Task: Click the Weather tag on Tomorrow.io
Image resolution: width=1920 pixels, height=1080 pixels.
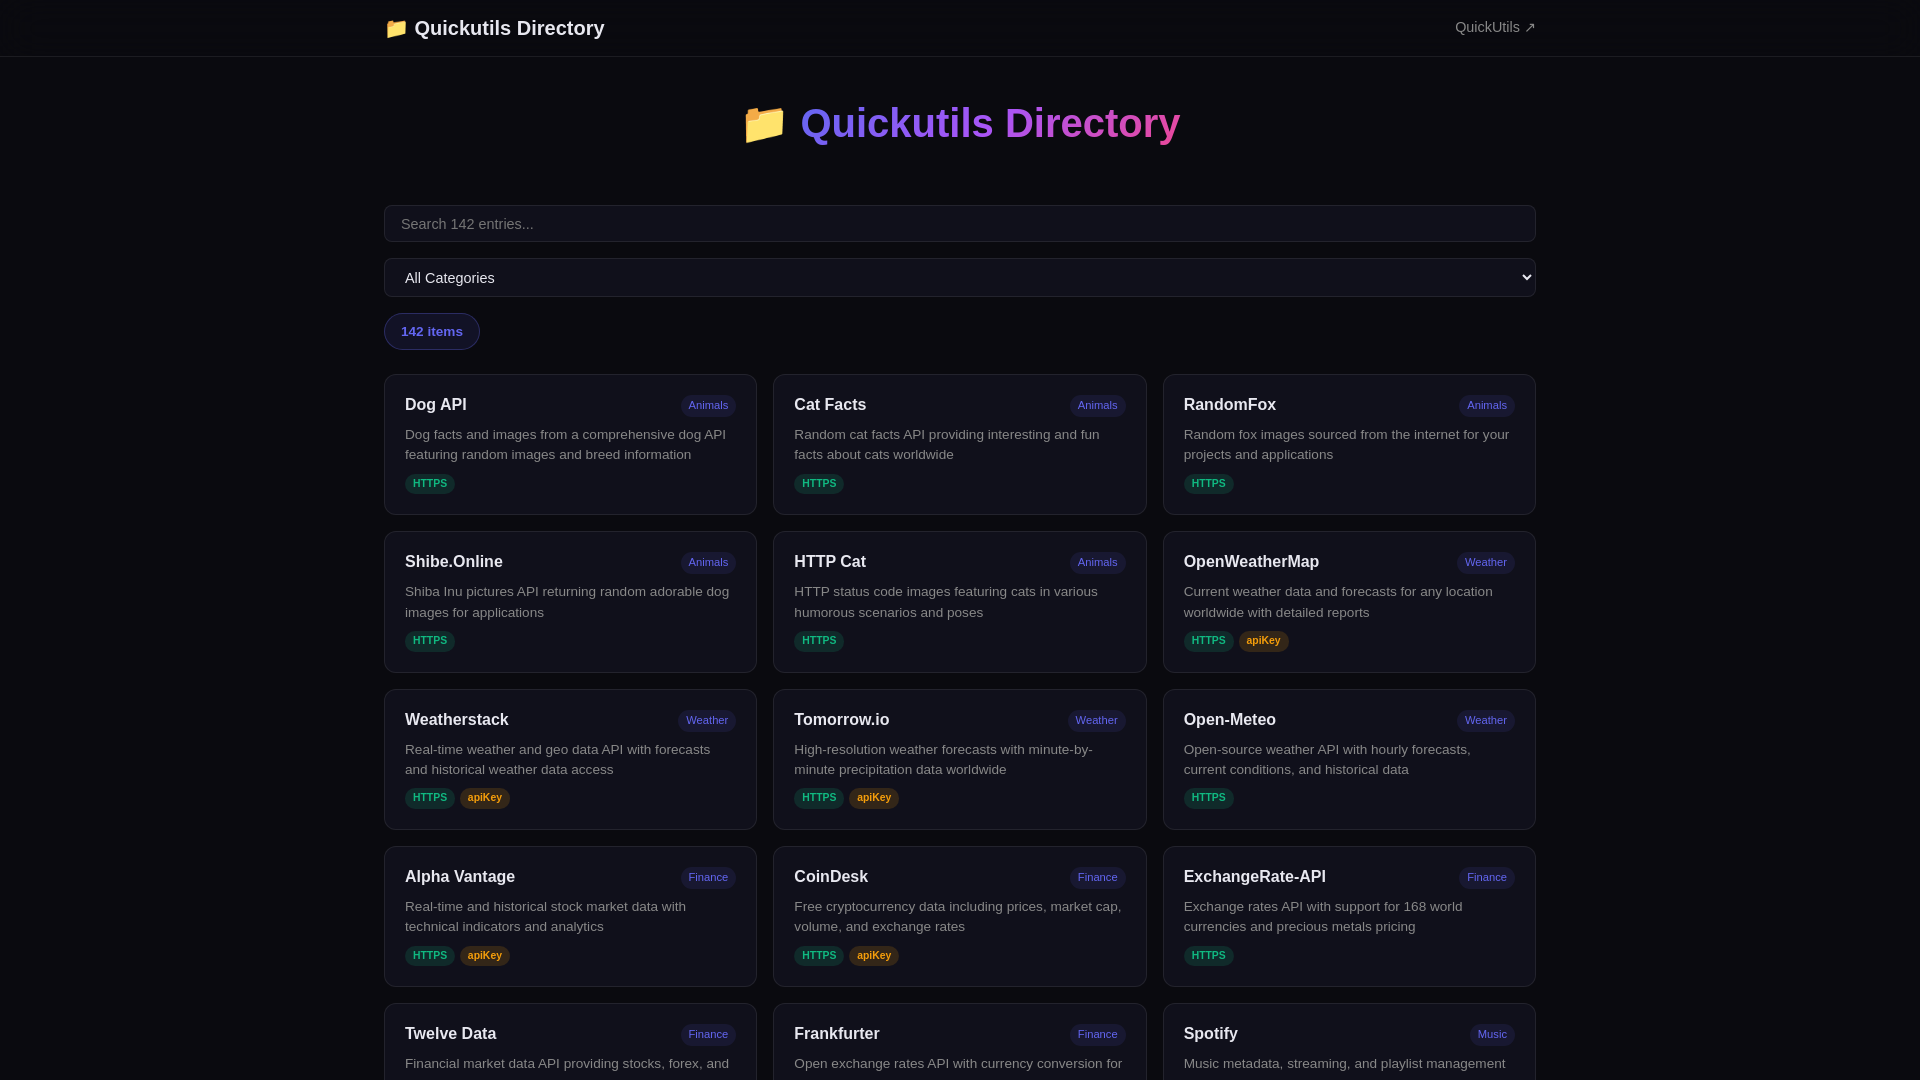Action: click(x=1097, y=721)
